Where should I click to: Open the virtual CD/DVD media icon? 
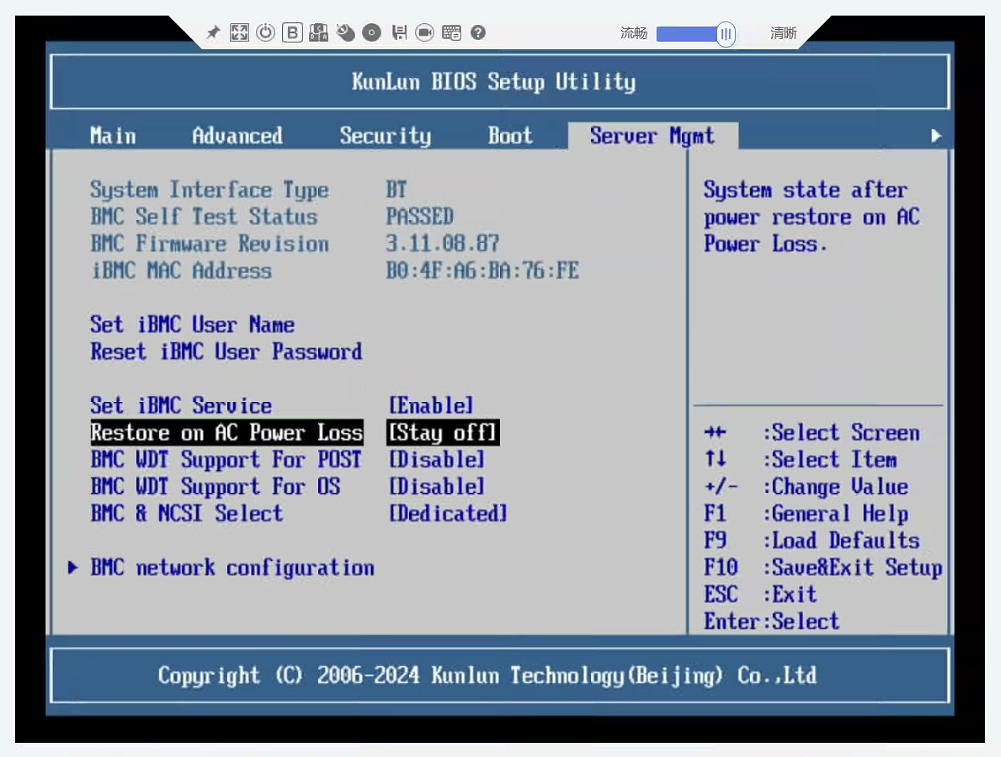(372, 33)
